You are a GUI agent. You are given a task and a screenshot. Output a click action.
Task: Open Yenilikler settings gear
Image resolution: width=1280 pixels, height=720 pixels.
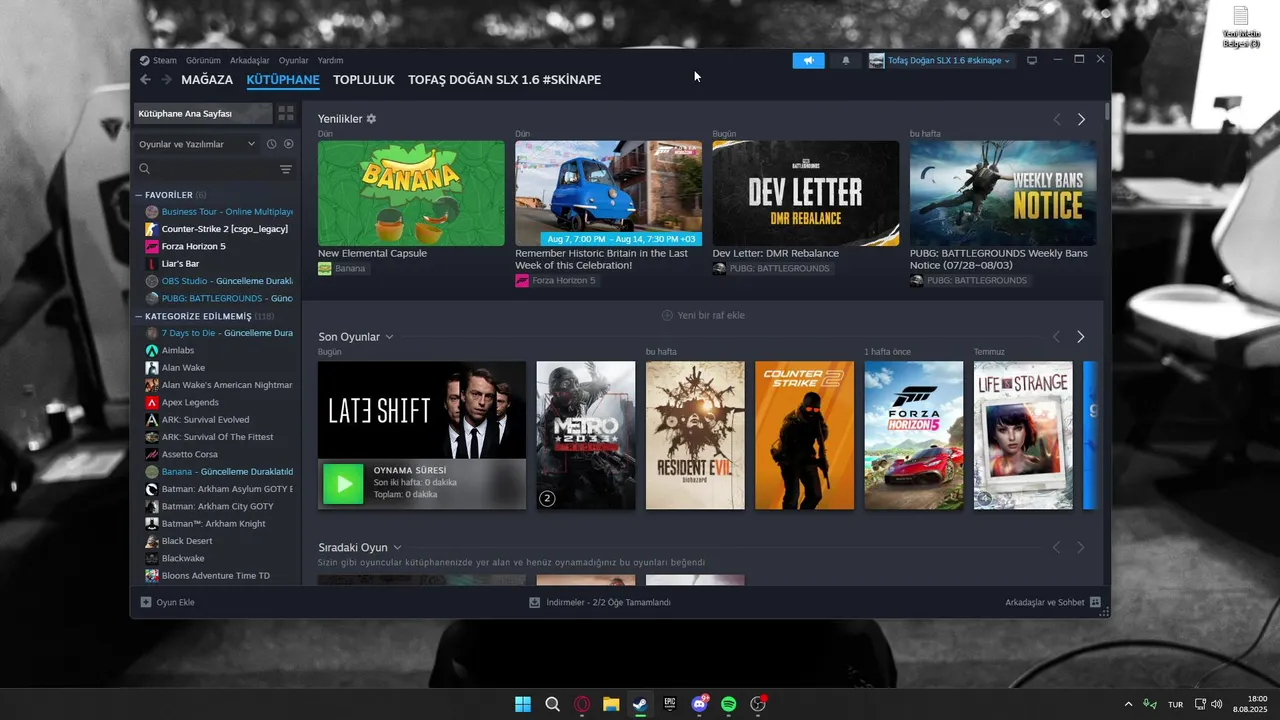point(371,118)
